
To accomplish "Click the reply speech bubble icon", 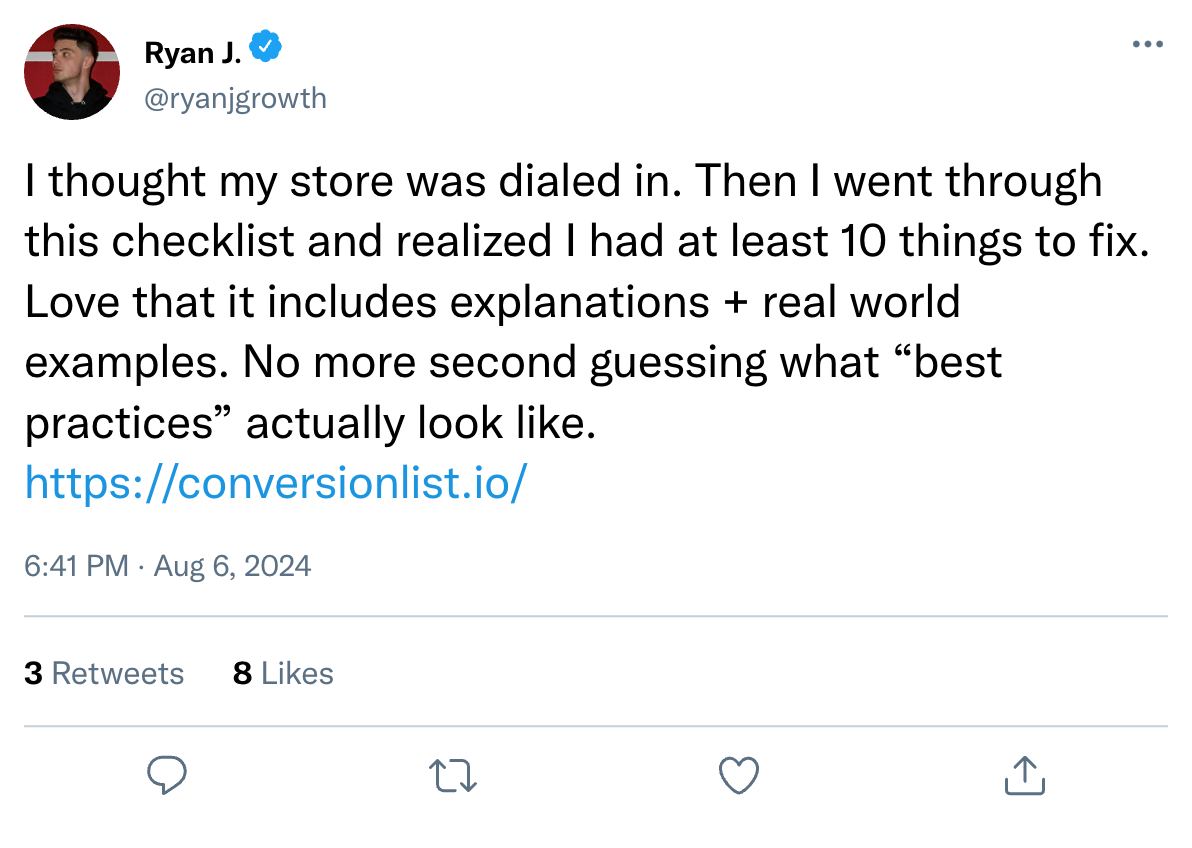I will (x=168, y=776).
